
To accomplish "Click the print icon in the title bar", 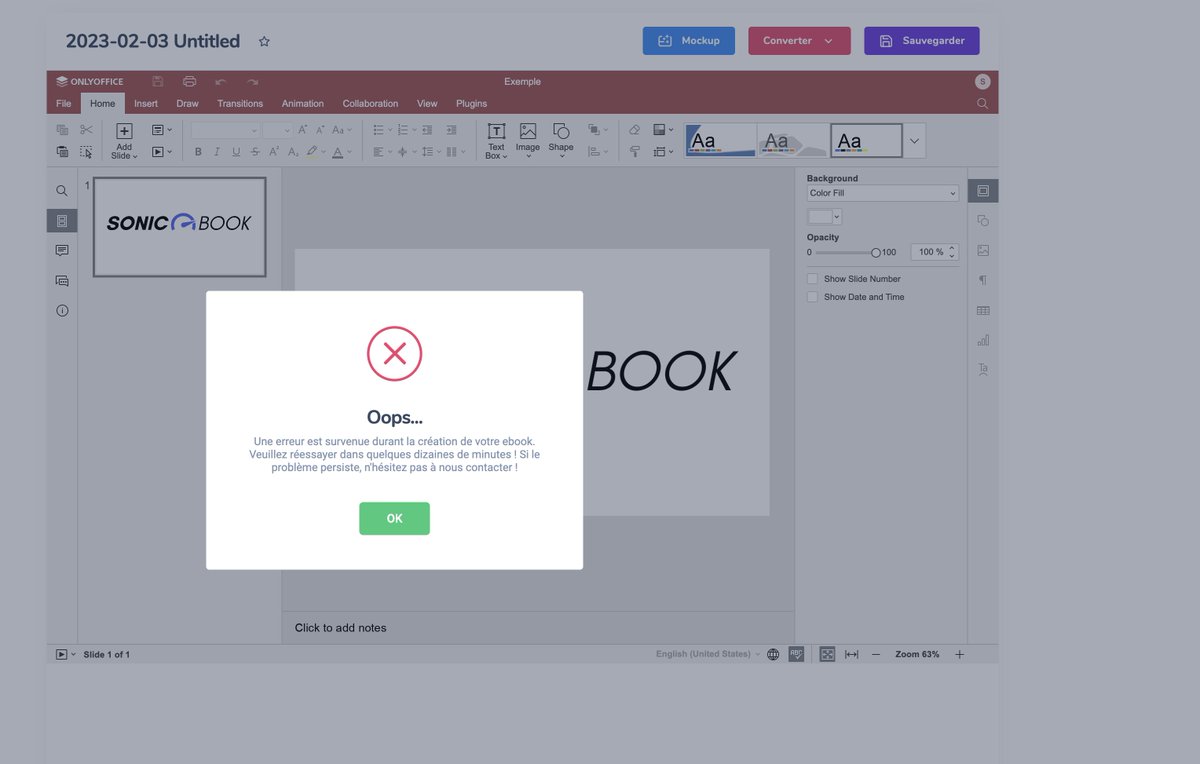I will (x=190, y=81).
